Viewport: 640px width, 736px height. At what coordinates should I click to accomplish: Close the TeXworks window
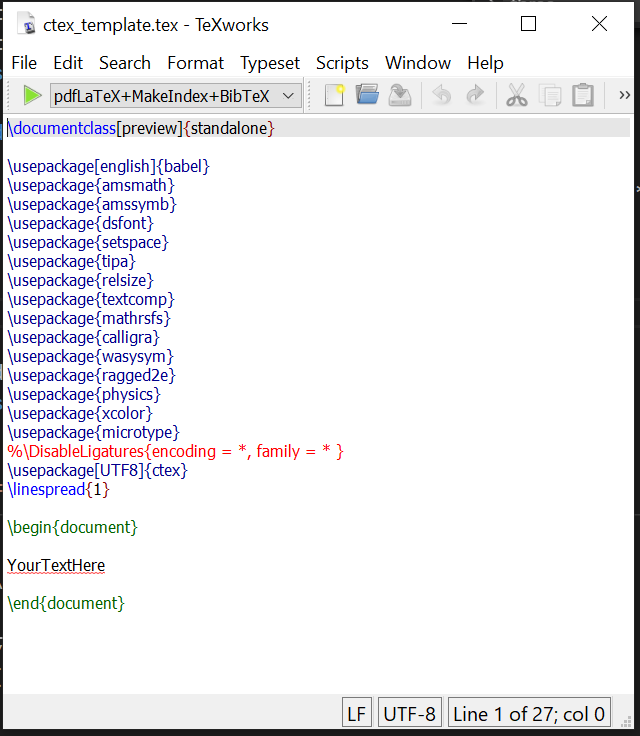[599, 23]
